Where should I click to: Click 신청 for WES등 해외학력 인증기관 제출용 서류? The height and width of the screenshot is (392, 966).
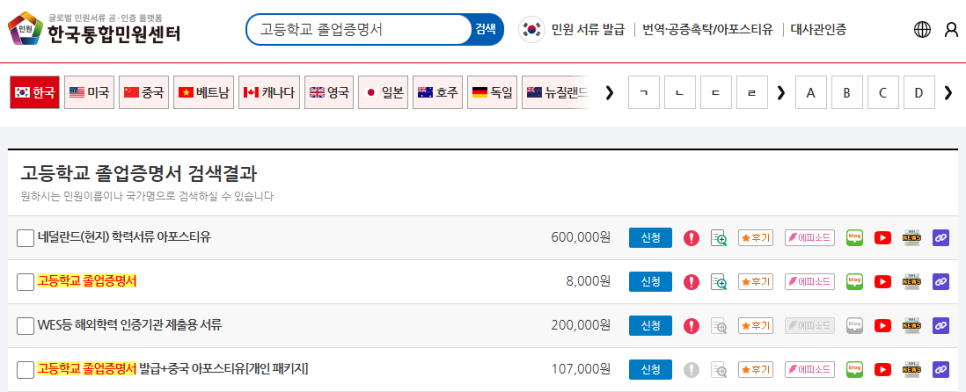[651, 325]
